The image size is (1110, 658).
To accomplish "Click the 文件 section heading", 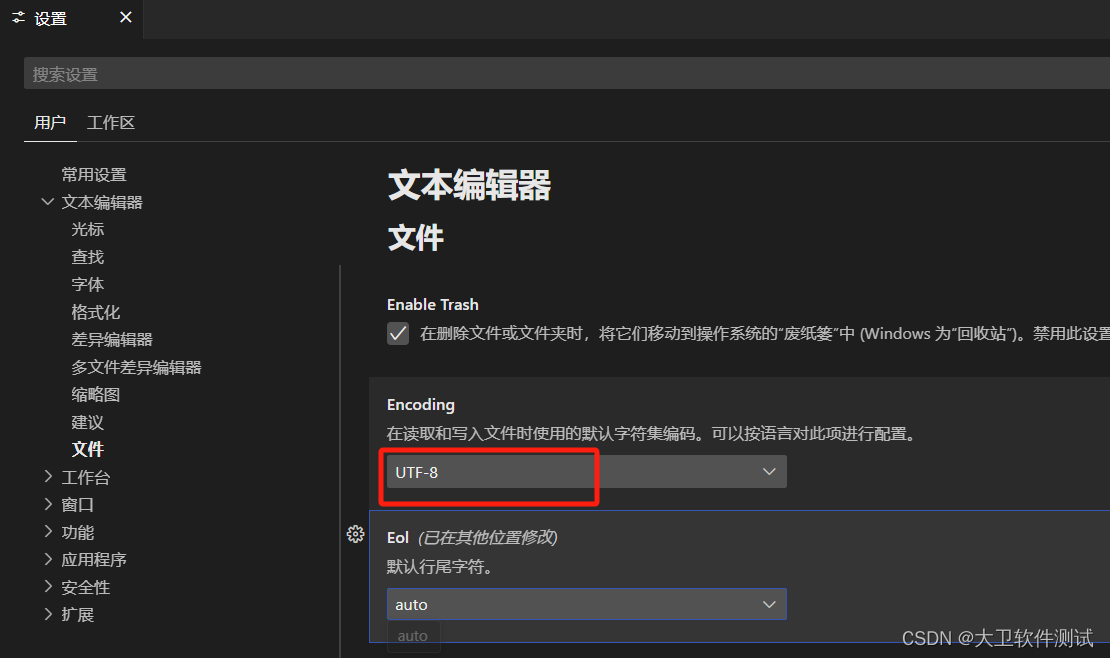I will 416,238.
